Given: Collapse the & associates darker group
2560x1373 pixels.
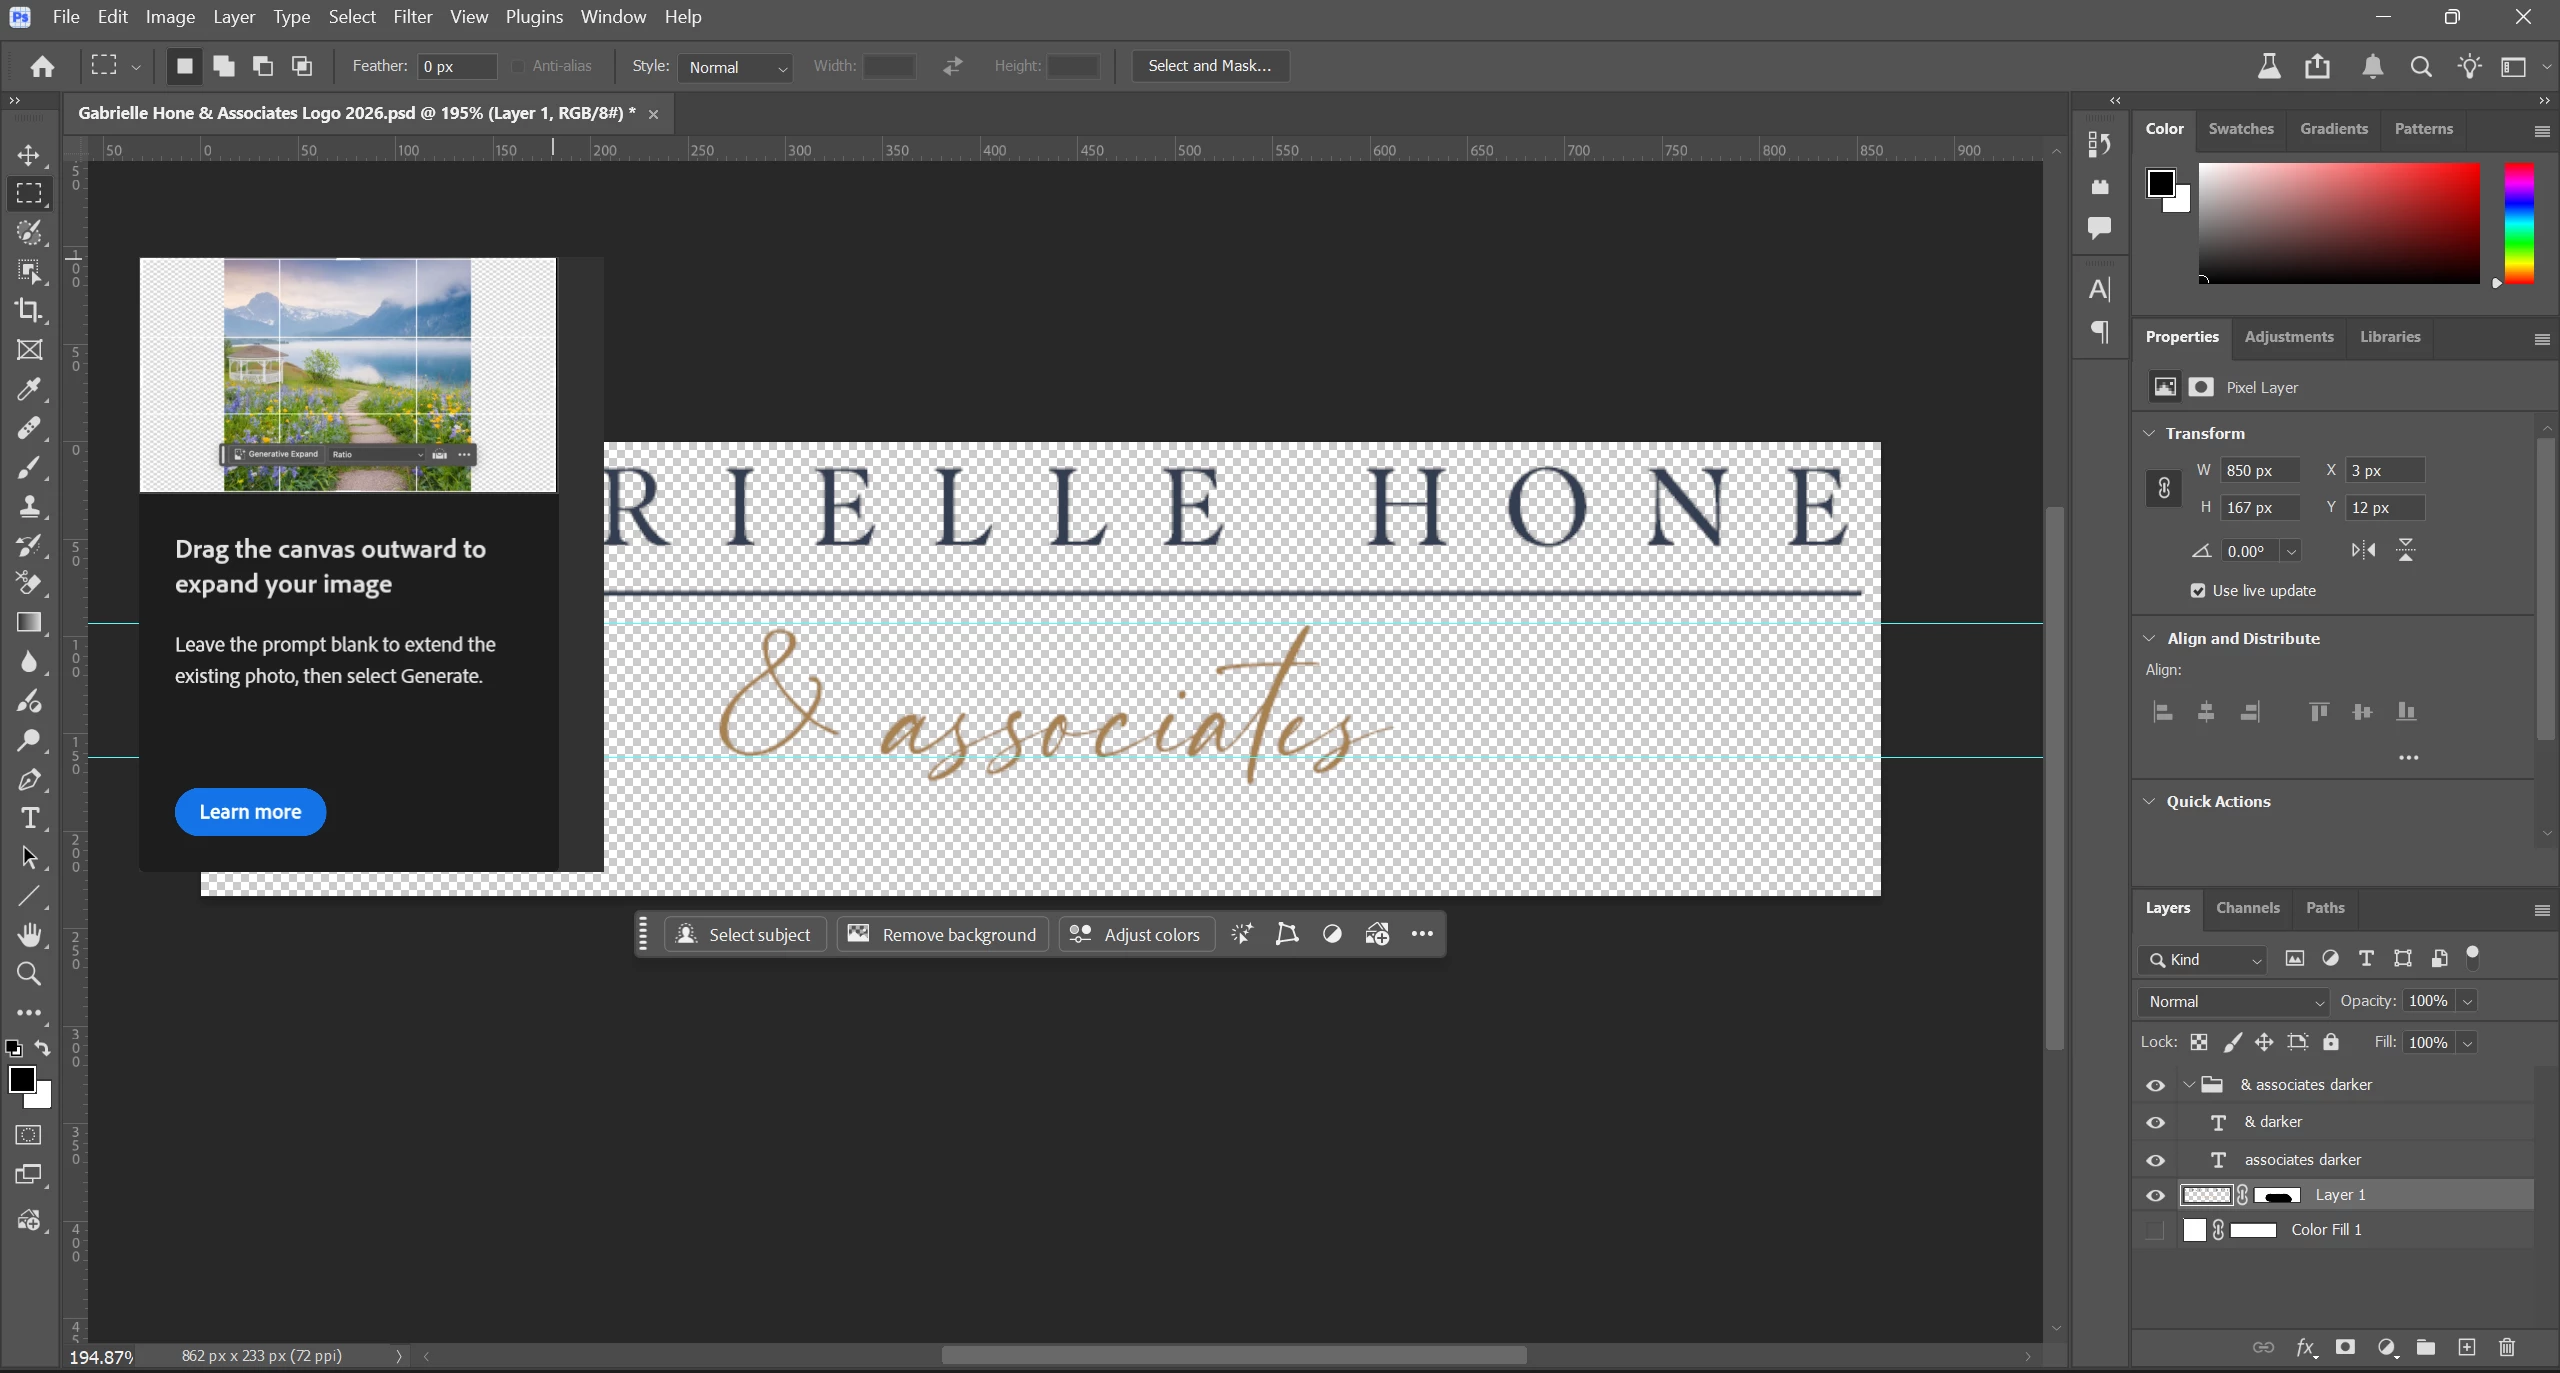Looking at the screenshot, I should pos(2189,1085).
